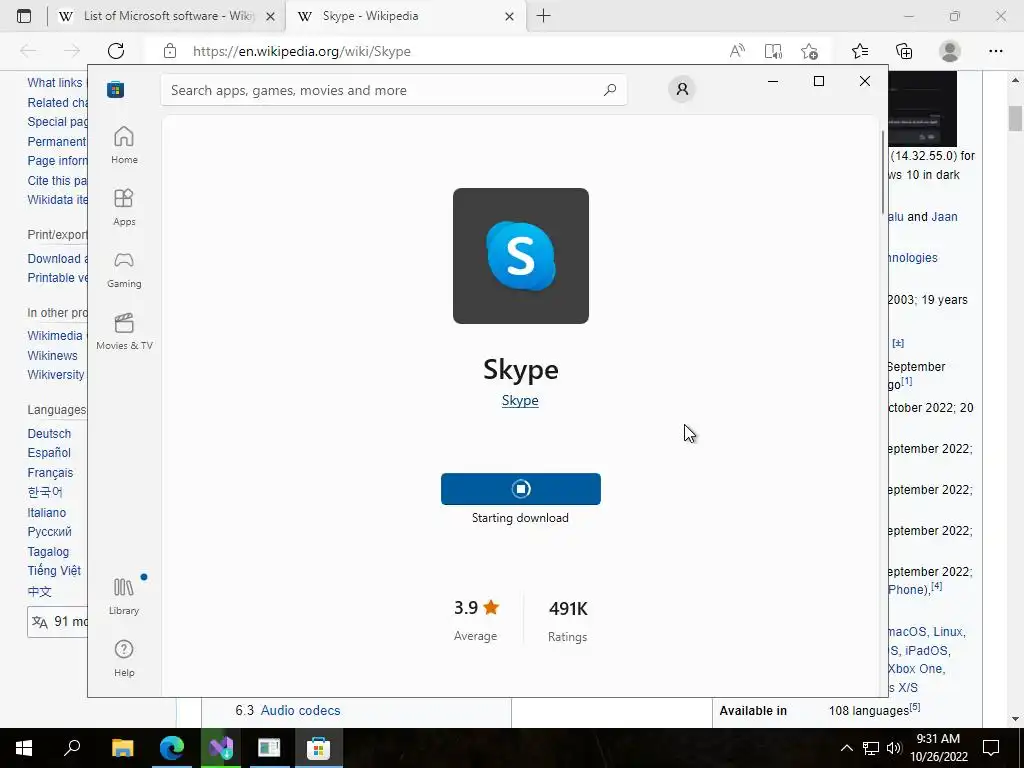Click the 491K ratings count
This screenshot has width=1024, height=768.
[568, 609]
